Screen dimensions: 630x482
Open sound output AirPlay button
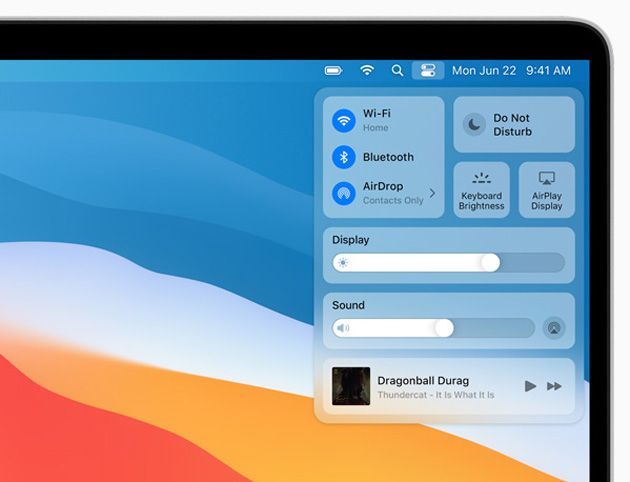point(553,328)
